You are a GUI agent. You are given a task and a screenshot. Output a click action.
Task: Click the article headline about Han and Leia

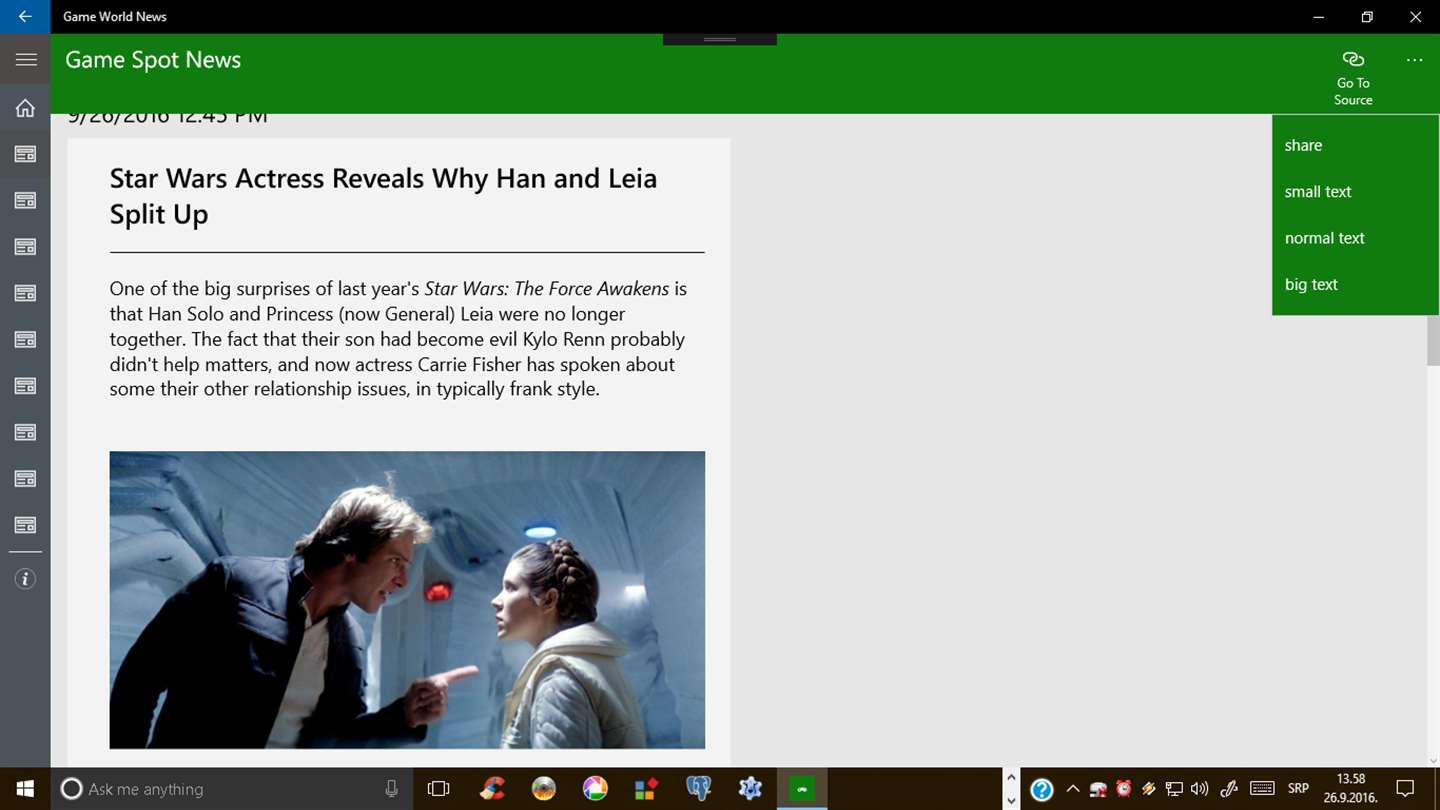pos(383,196)
